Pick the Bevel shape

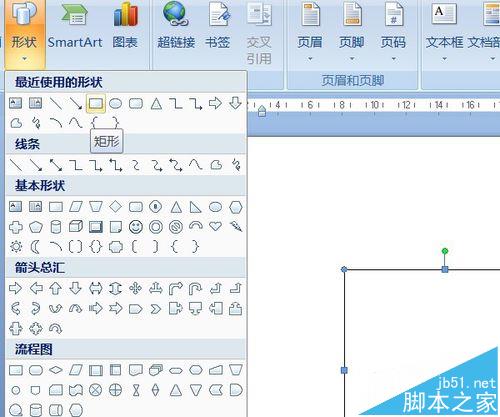tap(96, 227)
